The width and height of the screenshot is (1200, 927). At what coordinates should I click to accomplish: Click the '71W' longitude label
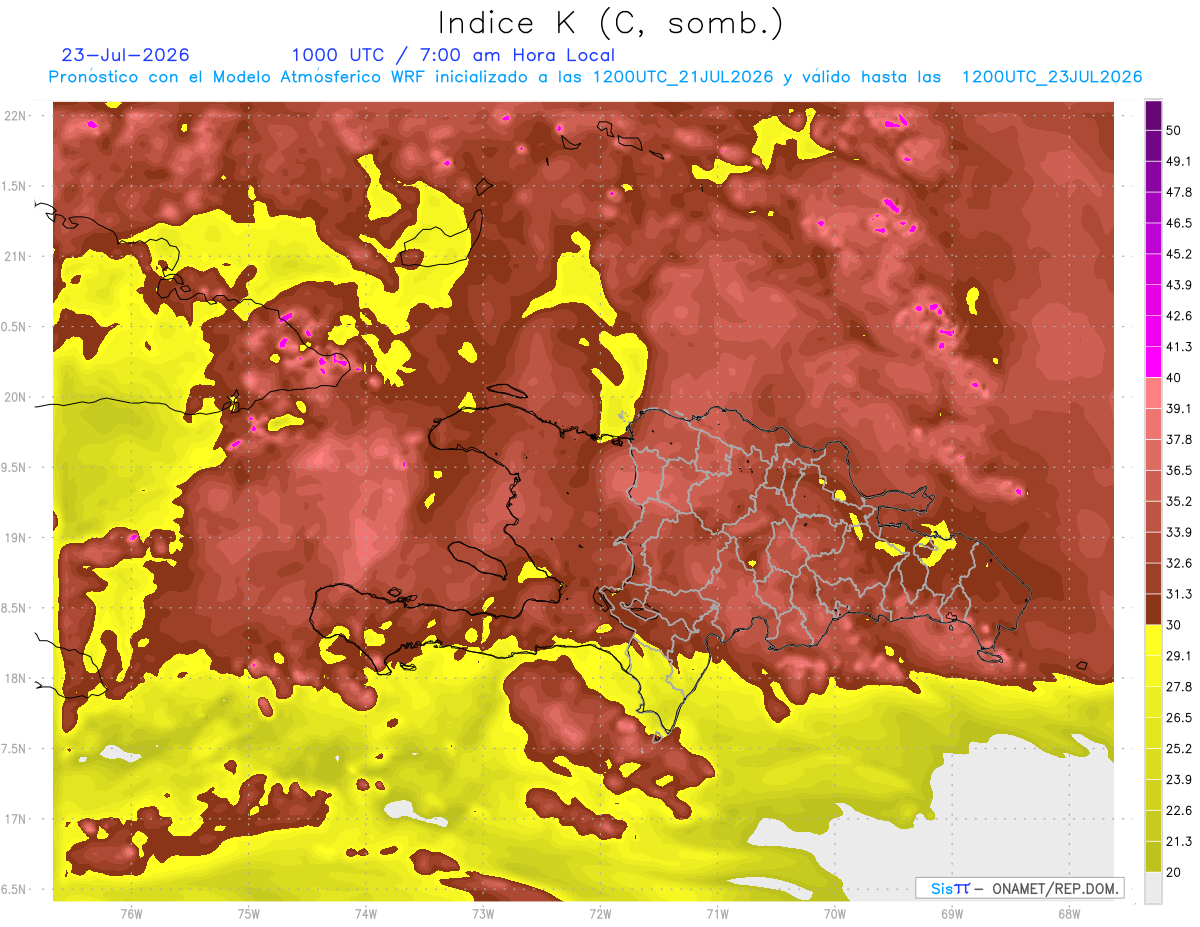717,913
